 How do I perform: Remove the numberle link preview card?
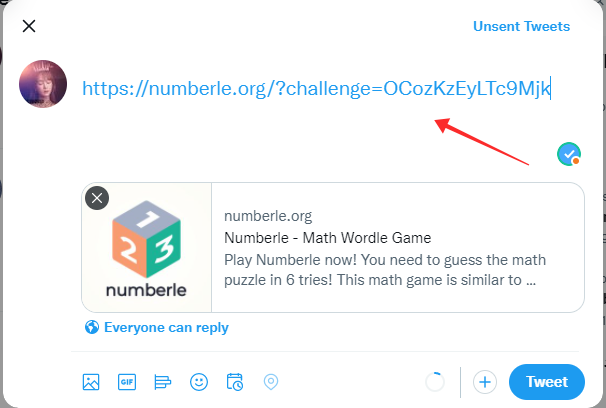pyautogui.click(x=97, y=198)
